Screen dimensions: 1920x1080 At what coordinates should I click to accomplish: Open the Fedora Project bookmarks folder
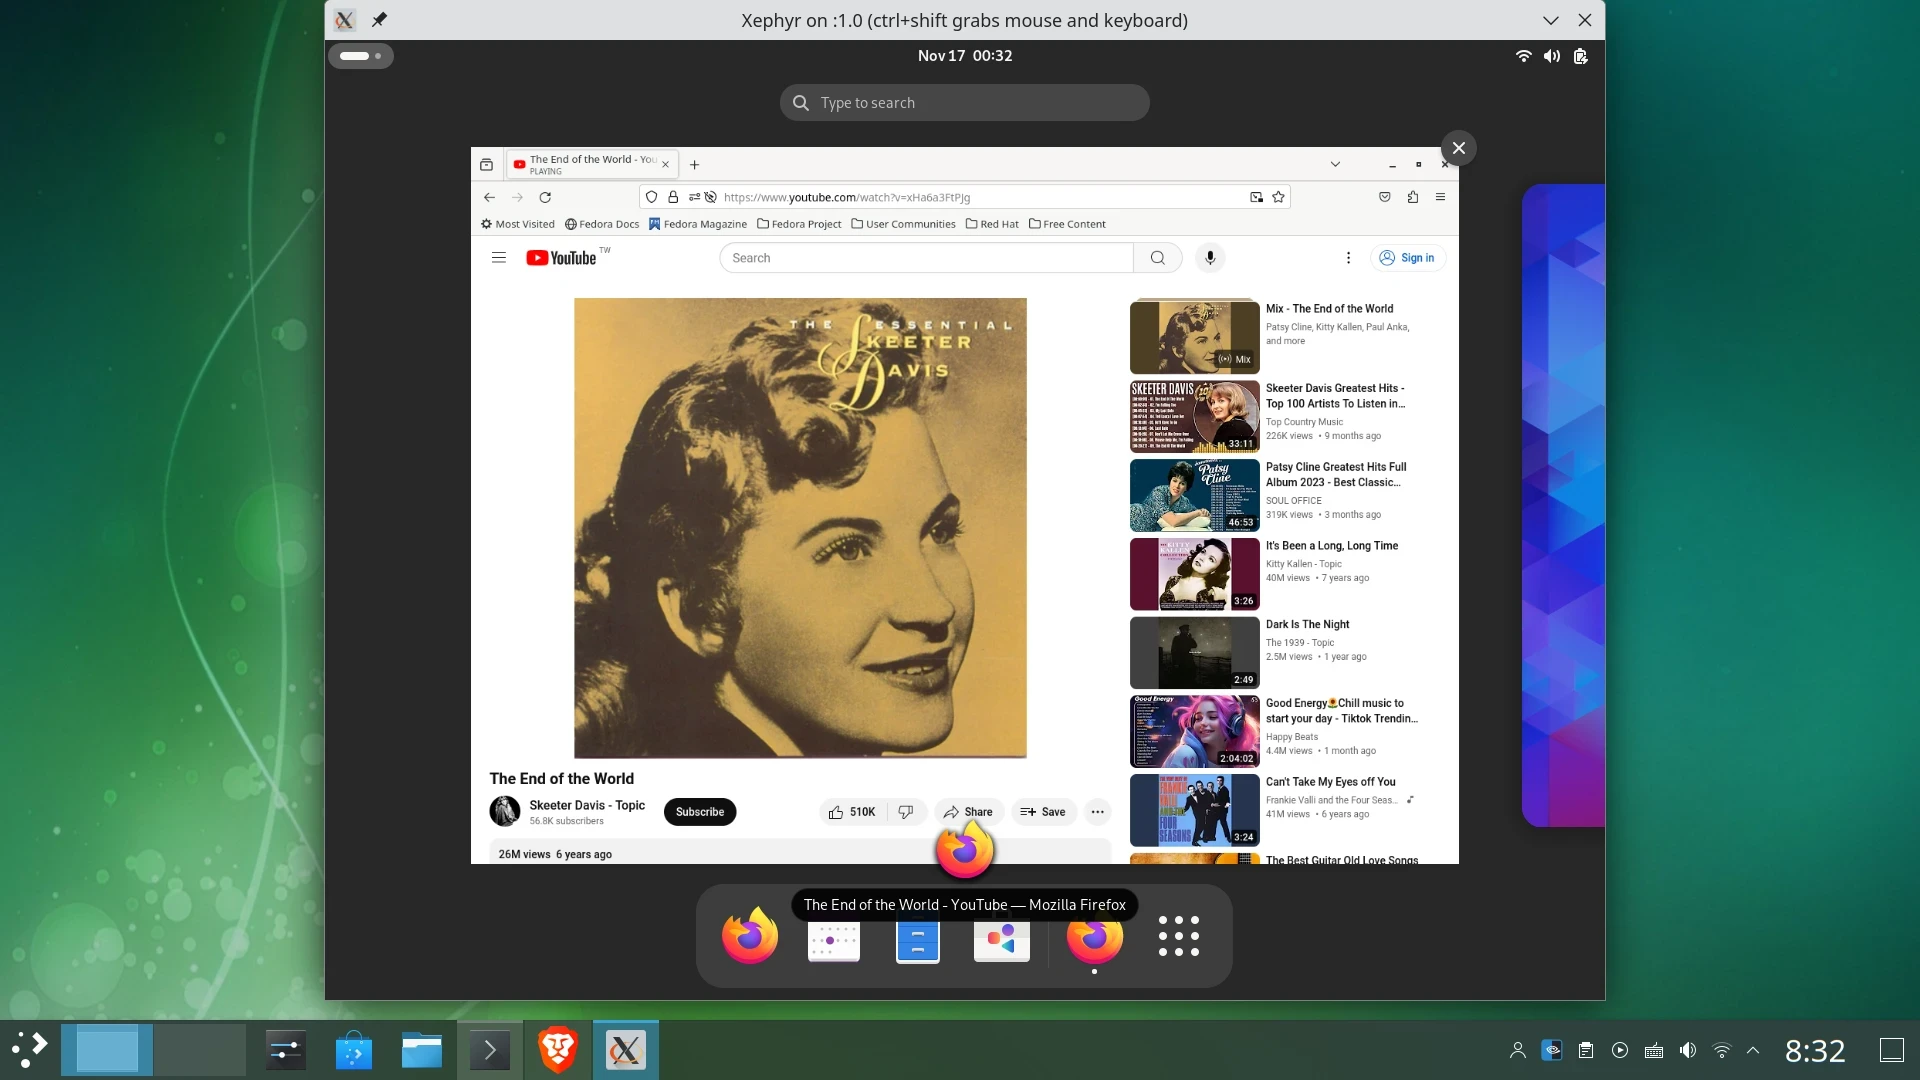[799, 224]
